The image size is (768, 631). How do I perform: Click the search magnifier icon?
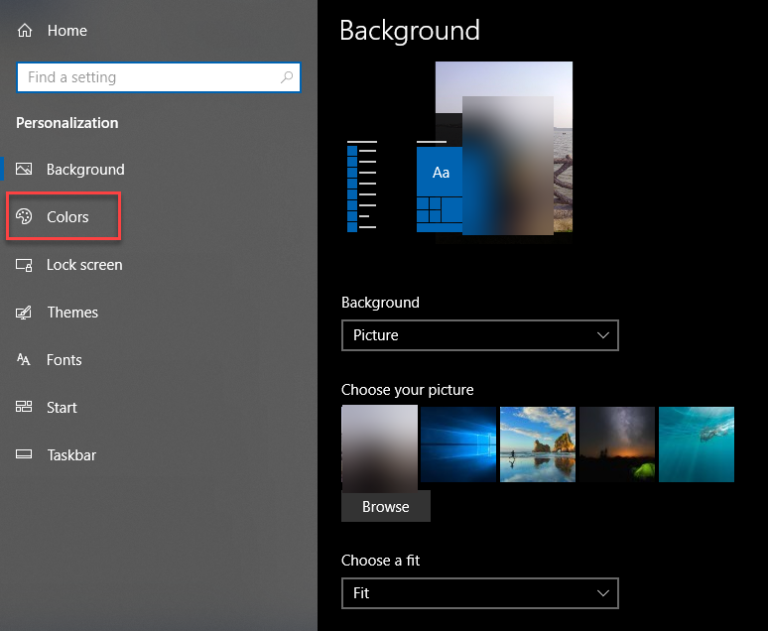287,77
